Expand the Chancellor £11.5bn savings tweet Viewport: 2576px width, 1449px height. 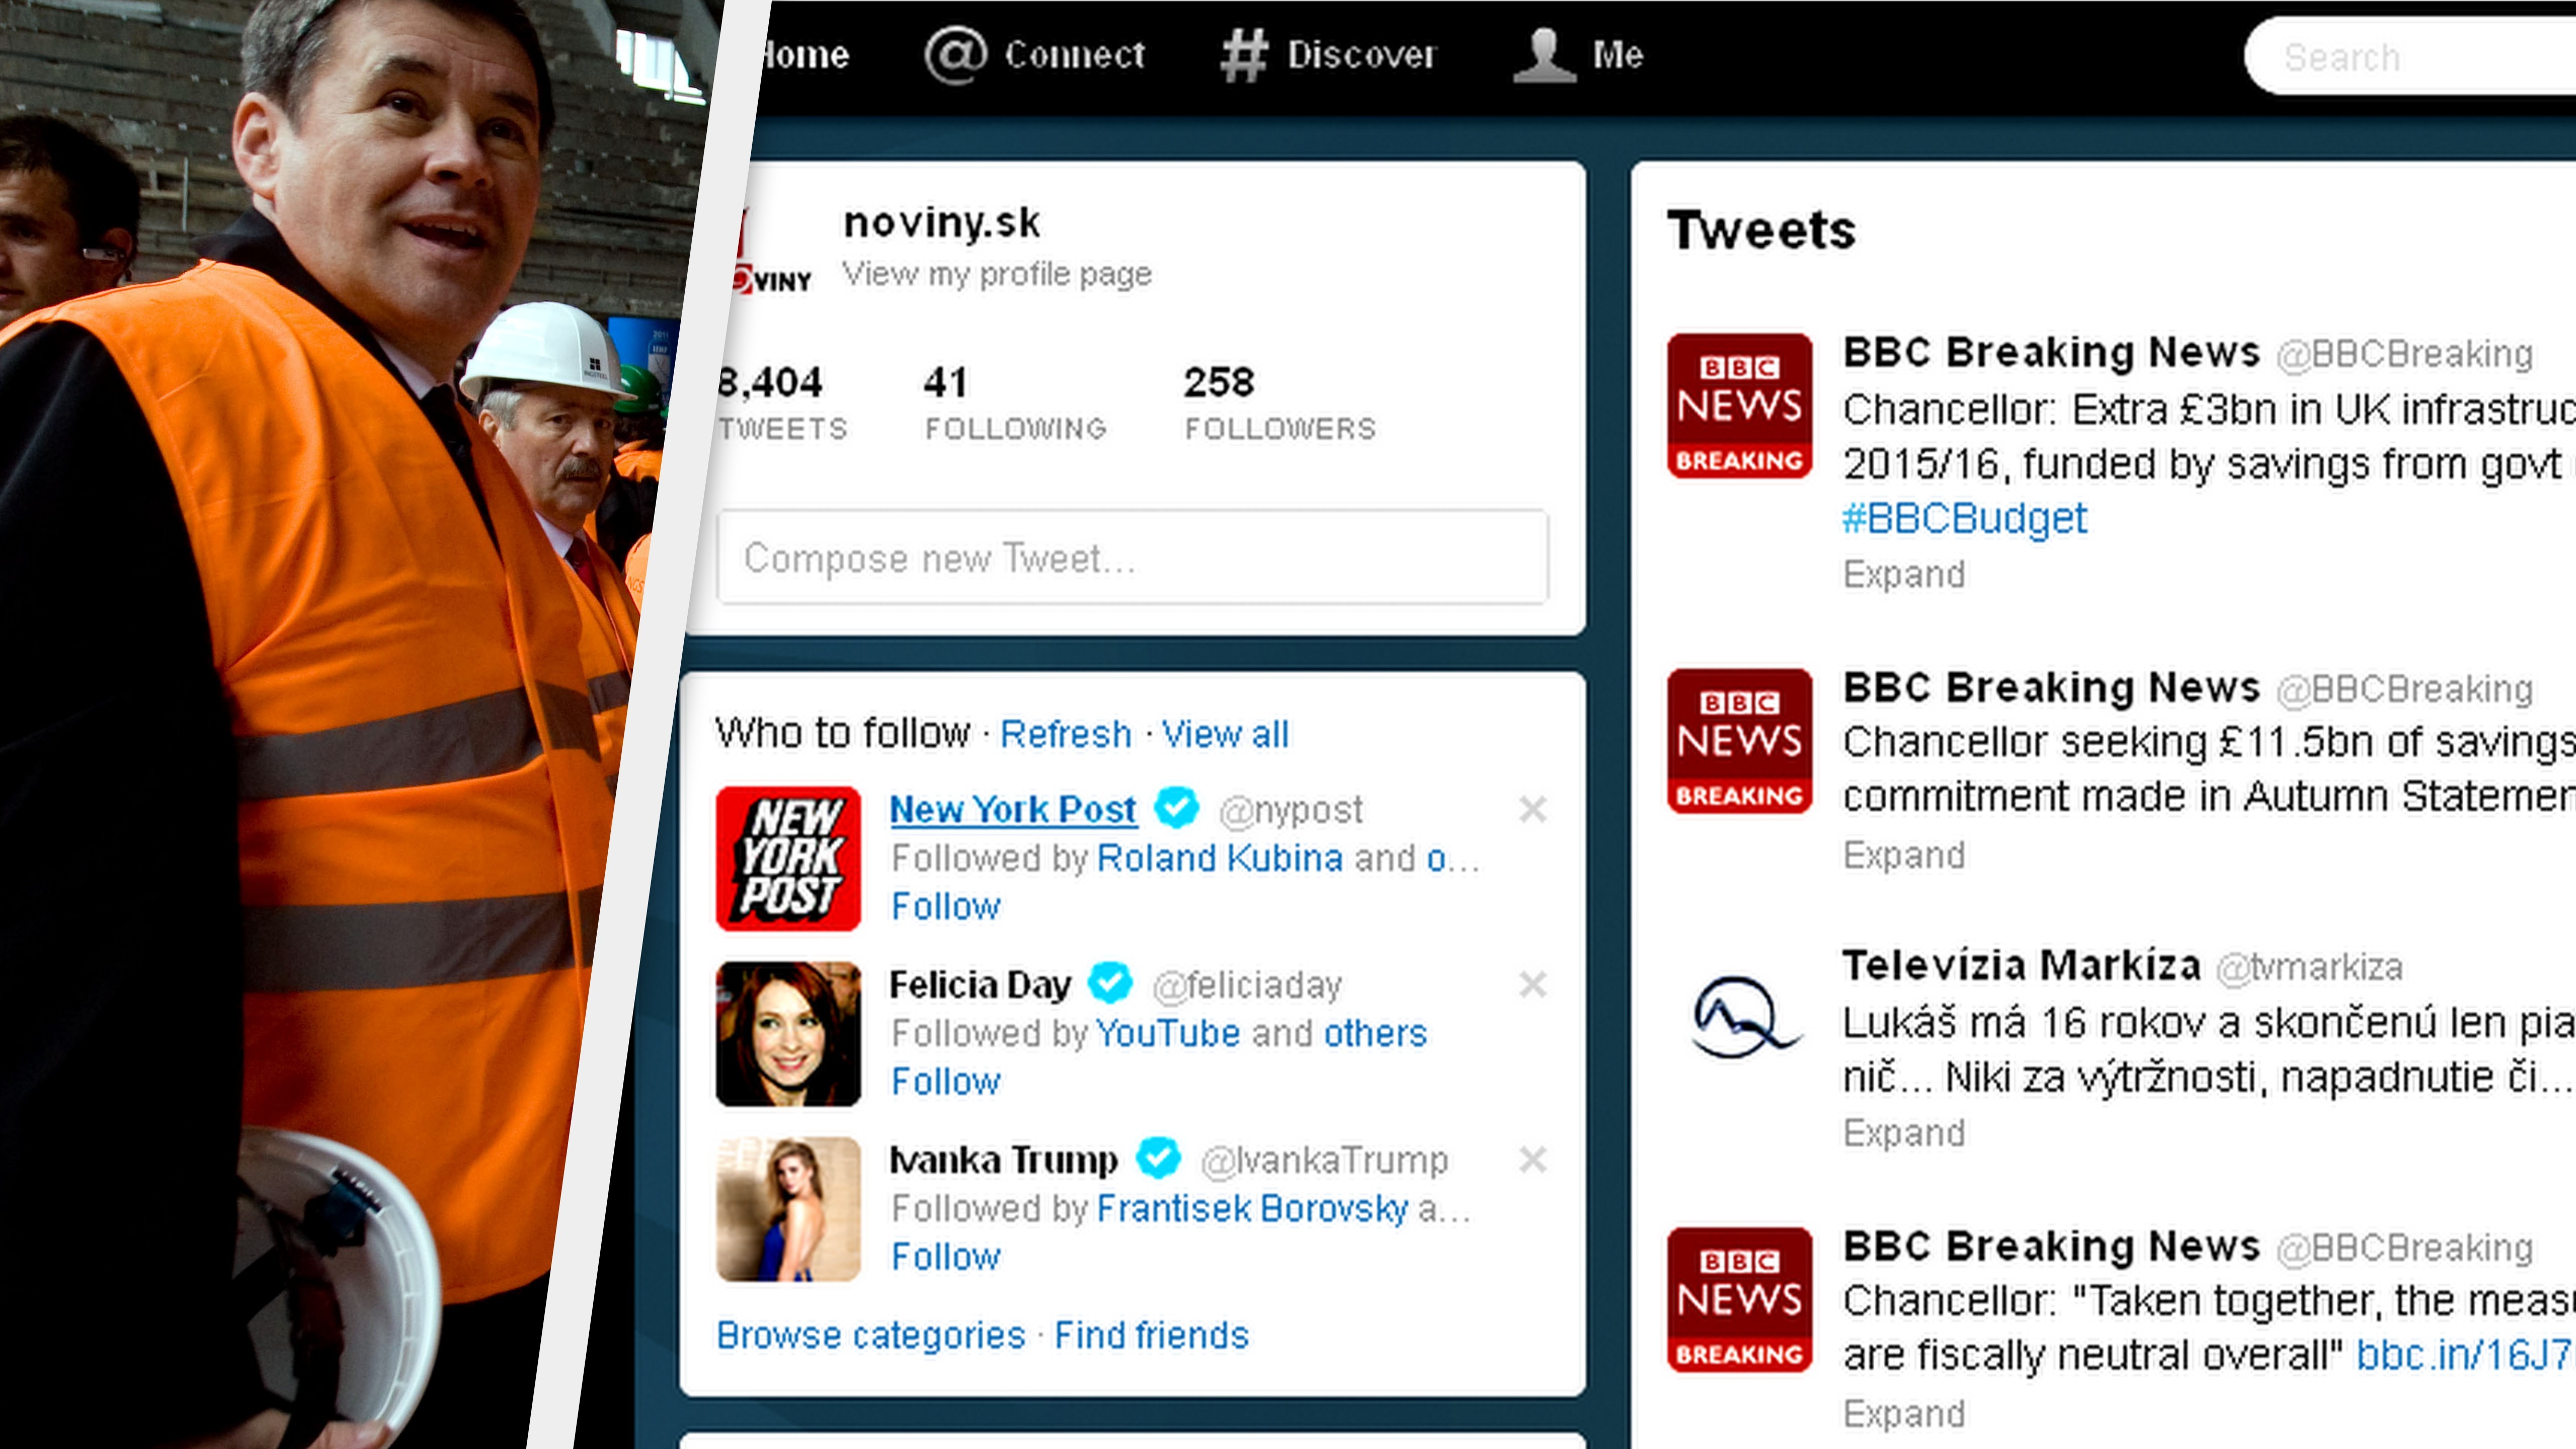click(x=1903, y=855)
